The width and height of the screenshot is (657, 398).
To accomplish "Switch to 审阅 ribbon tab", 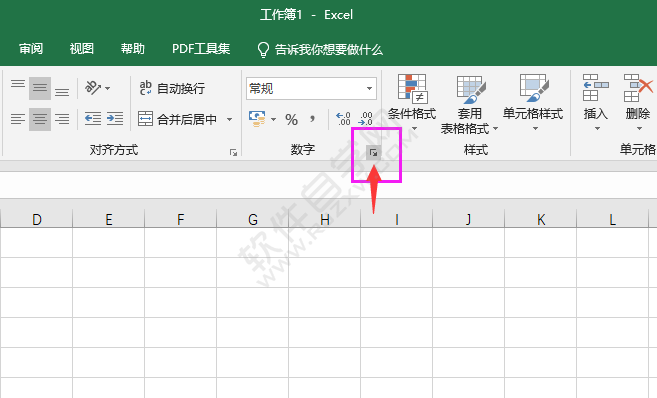I will tap(31, 49).
